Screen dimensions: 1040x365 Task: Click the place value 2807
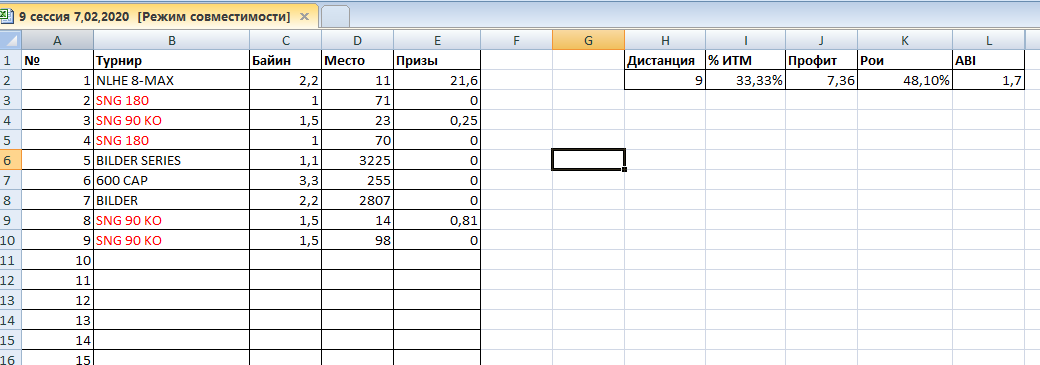pos(358,200)
